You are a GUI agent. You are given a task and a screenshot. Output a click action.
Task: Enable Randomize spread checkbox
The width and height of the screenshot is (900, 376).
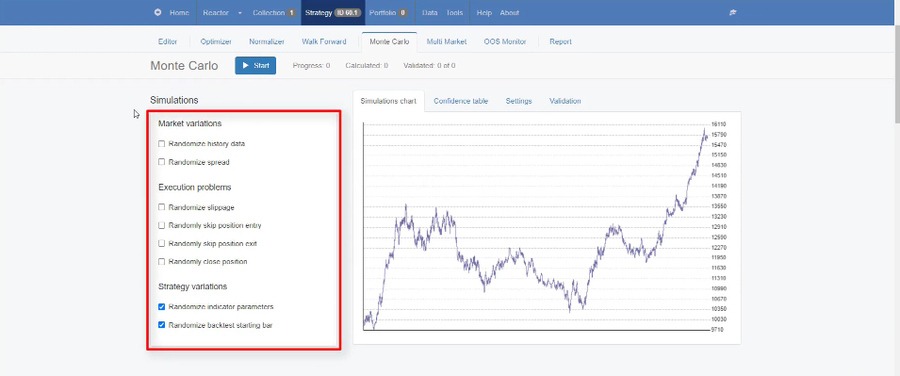(x=161, y=162)
